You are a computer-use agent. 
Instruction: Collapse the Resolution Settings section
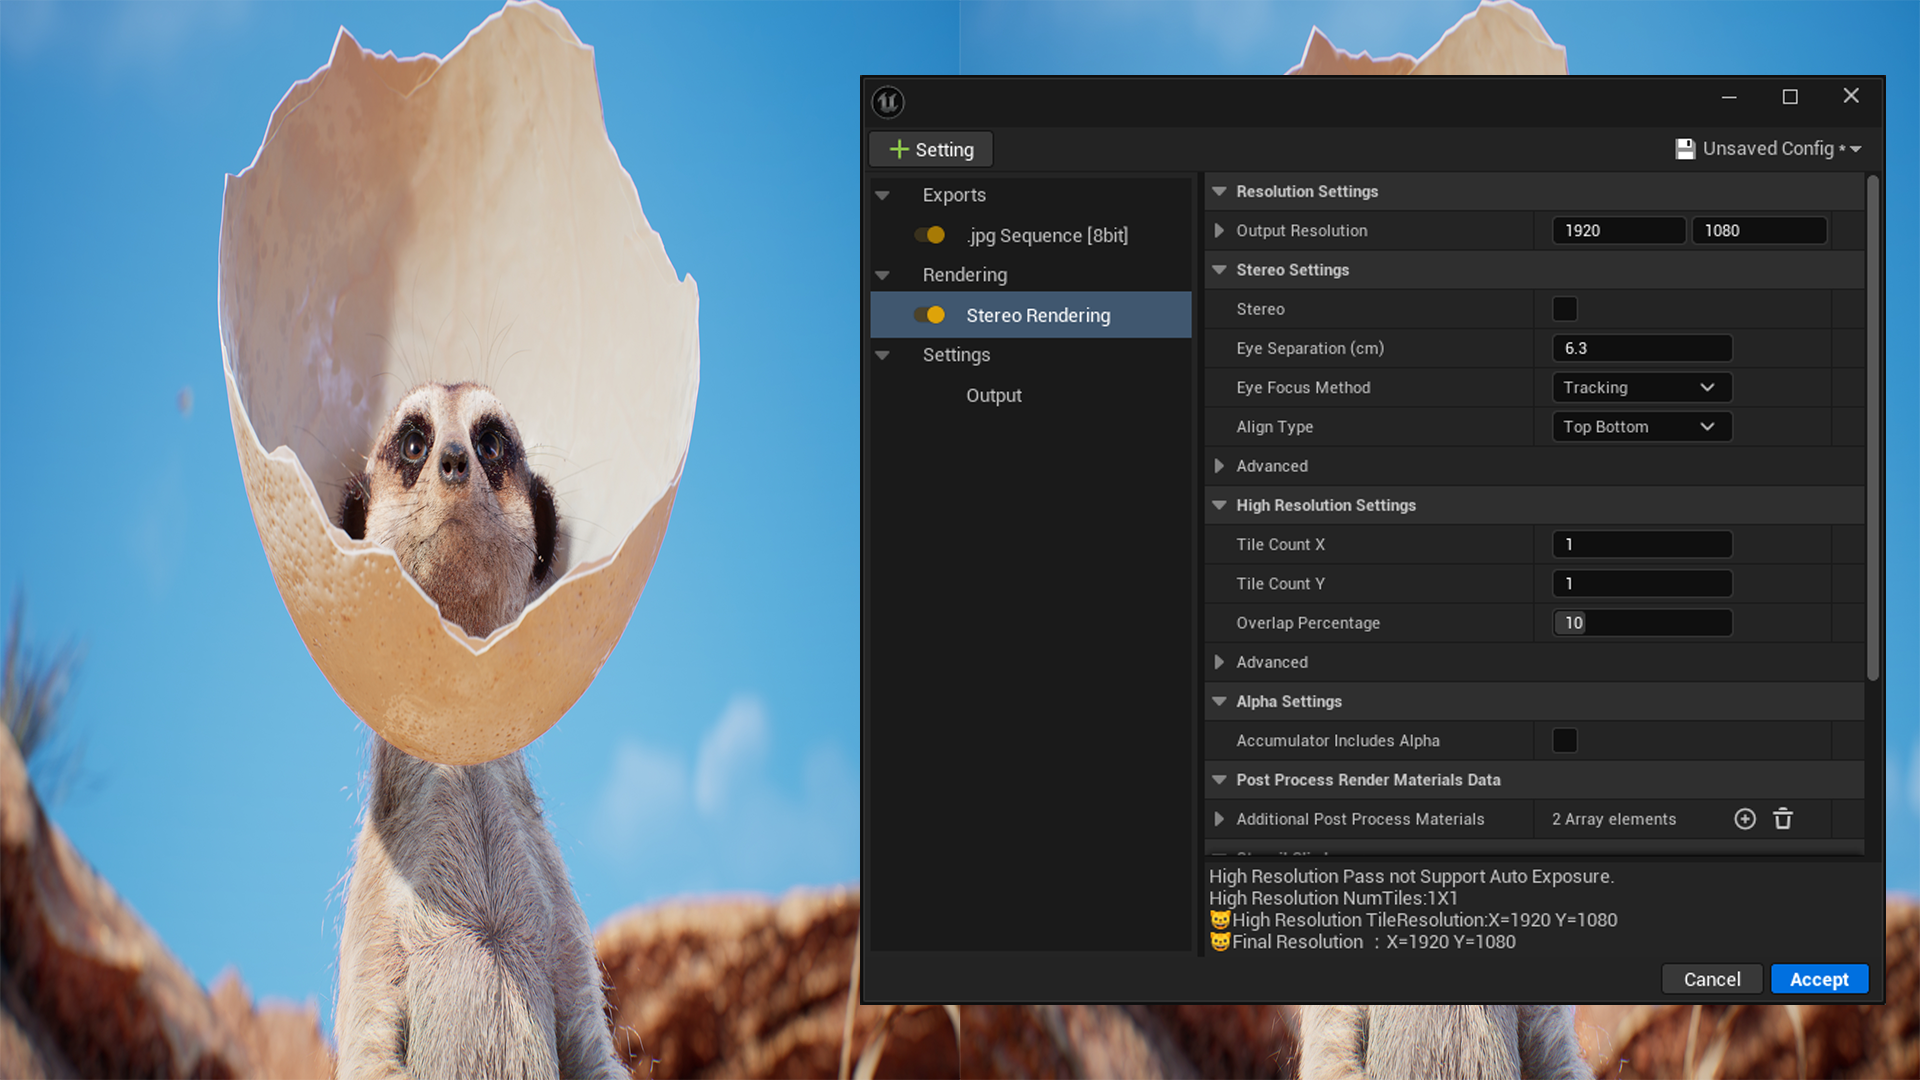coord(1219,191)
